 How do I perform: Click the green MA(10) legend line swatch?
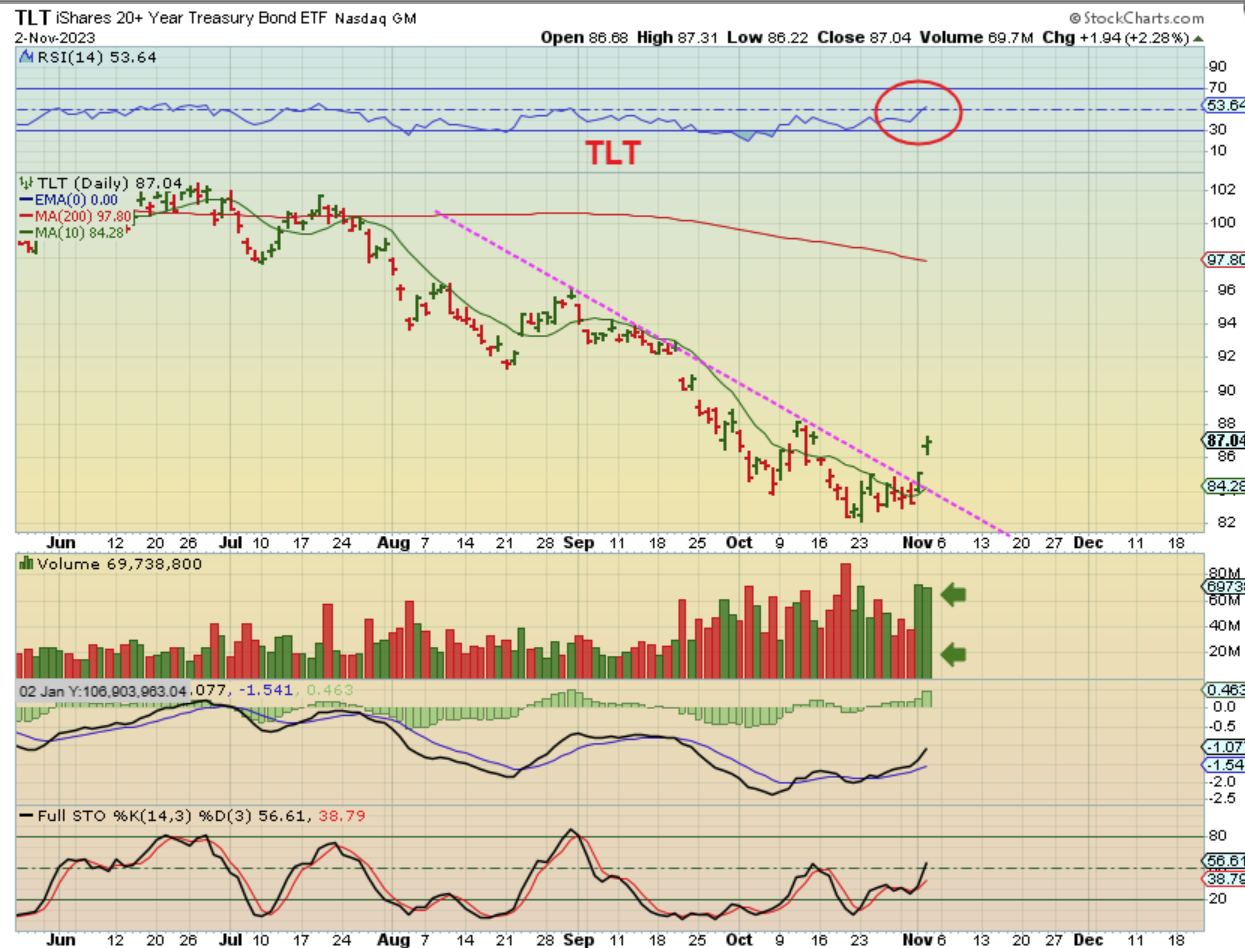[x=24, y=232]
